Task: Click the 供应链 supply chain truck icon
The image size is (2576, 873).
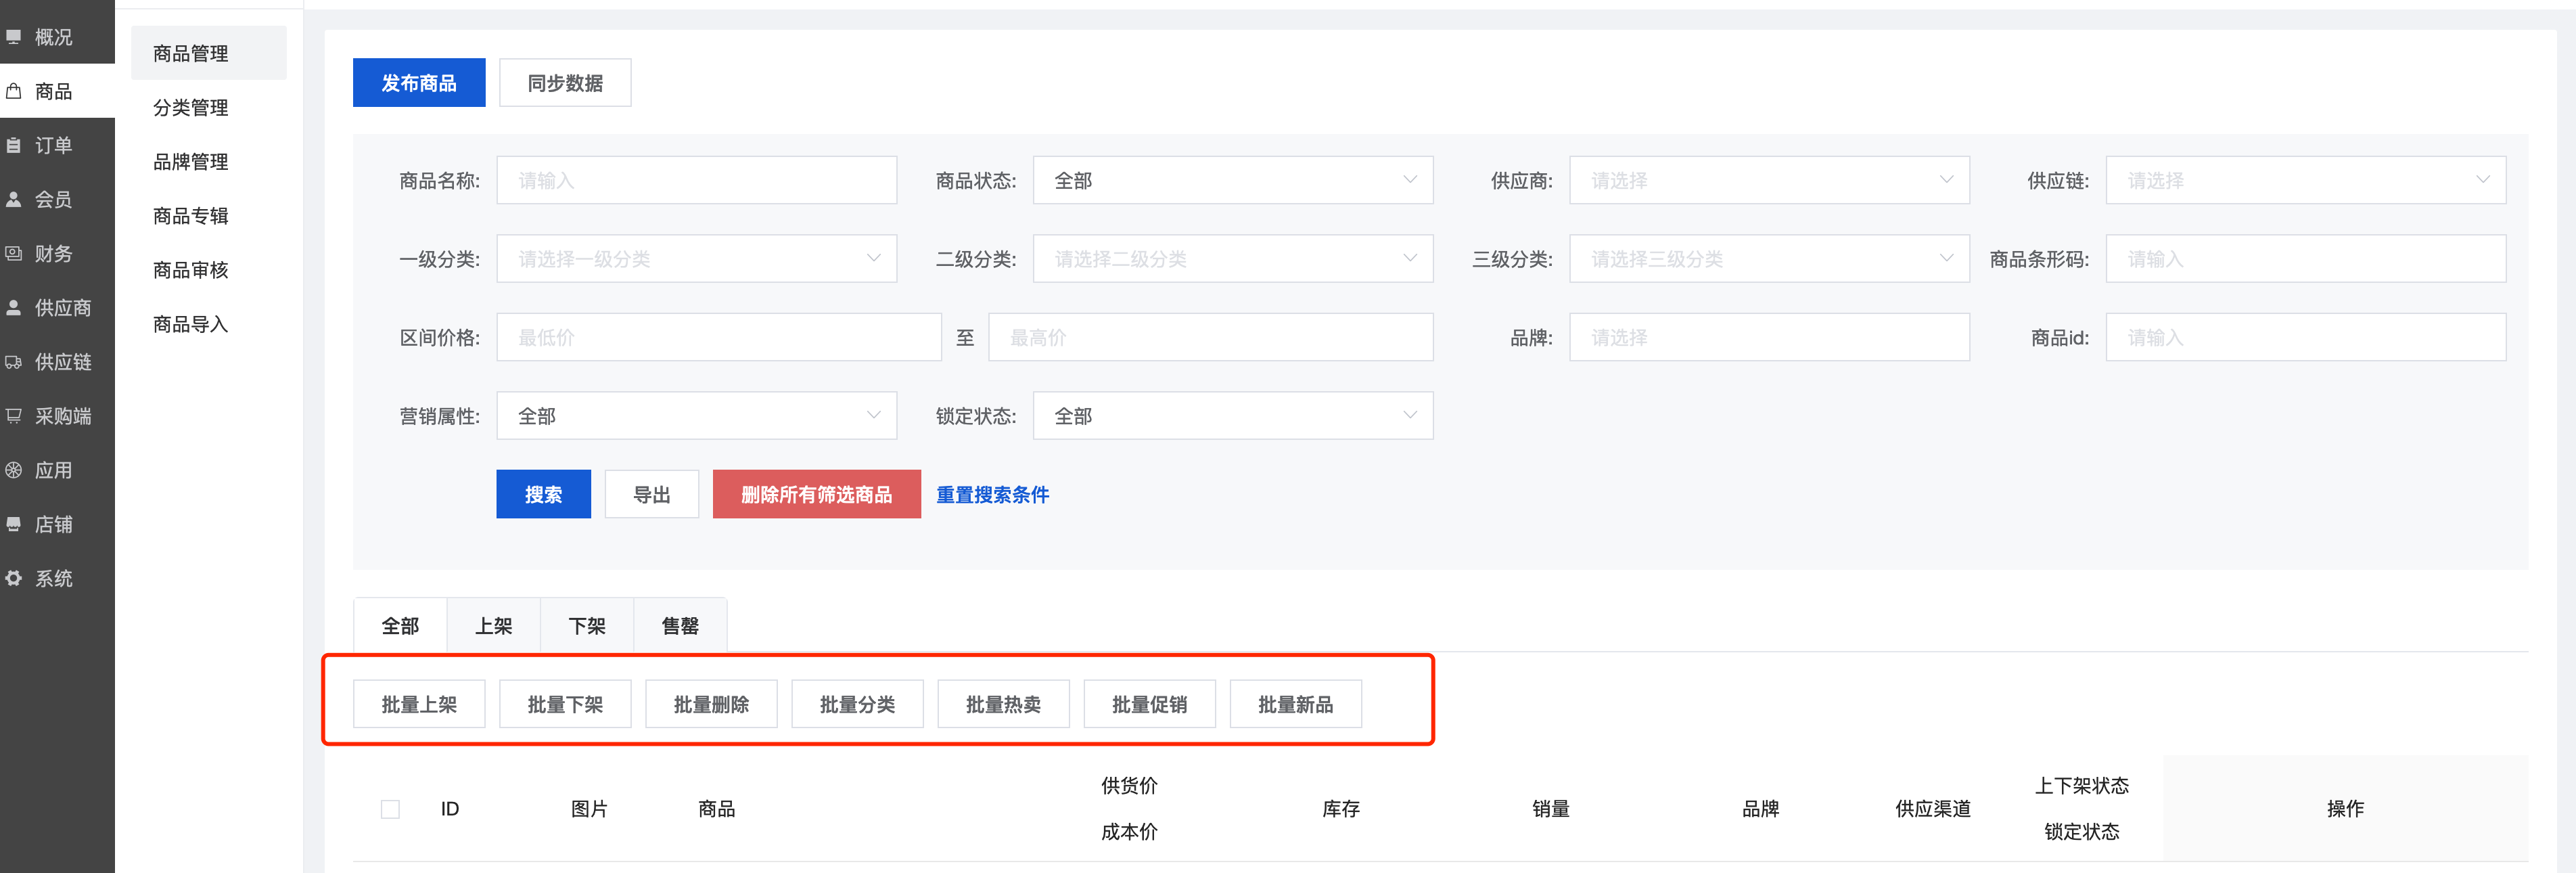Action: point(14,362)
